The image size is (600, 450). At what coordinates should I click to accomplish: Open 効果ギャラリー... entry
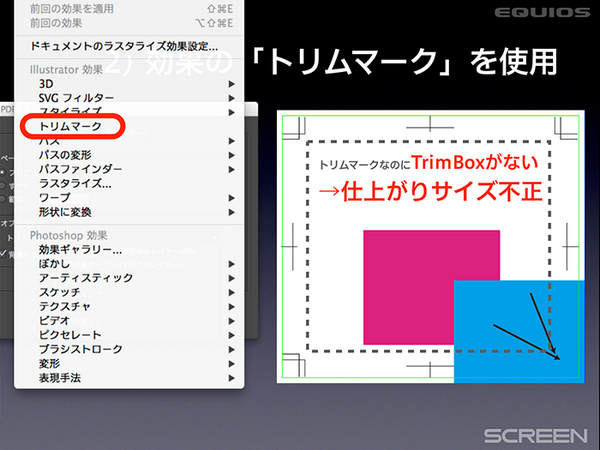[x=129, y=250]
